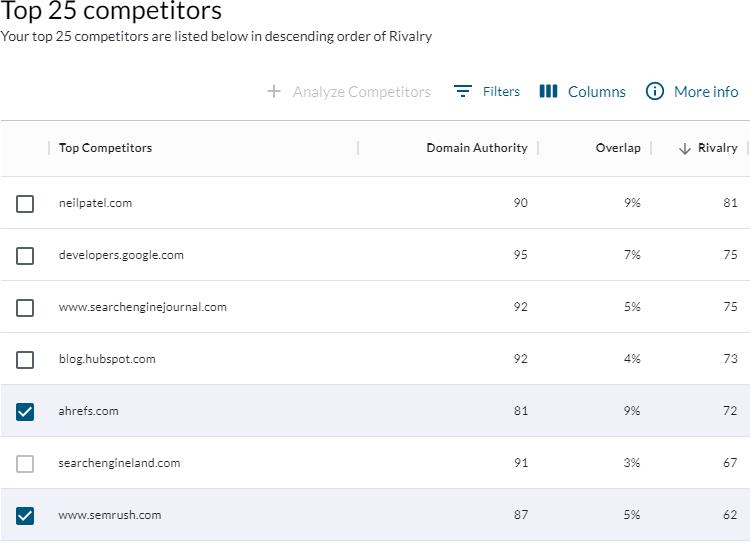Tick the developers.google.com checkbox
750x543 pixels.
point(25,256)
